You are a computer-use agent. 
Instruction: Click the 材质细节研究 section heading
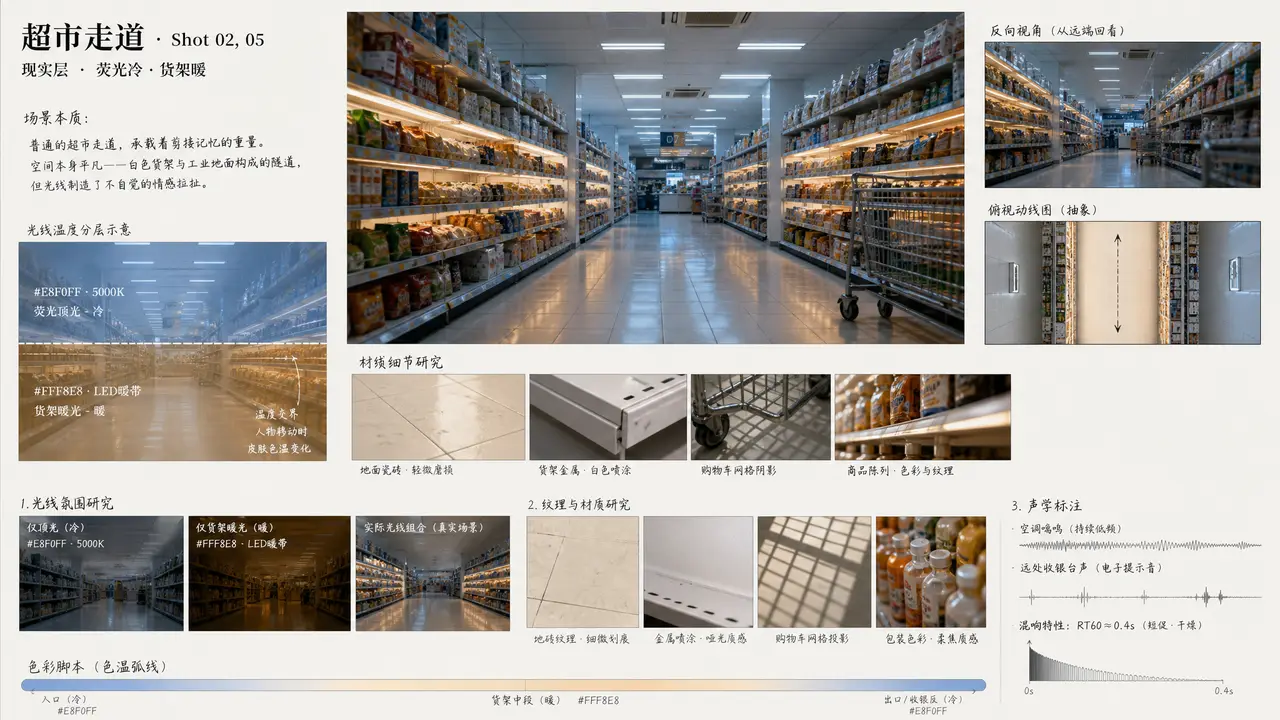coord(401,362)
